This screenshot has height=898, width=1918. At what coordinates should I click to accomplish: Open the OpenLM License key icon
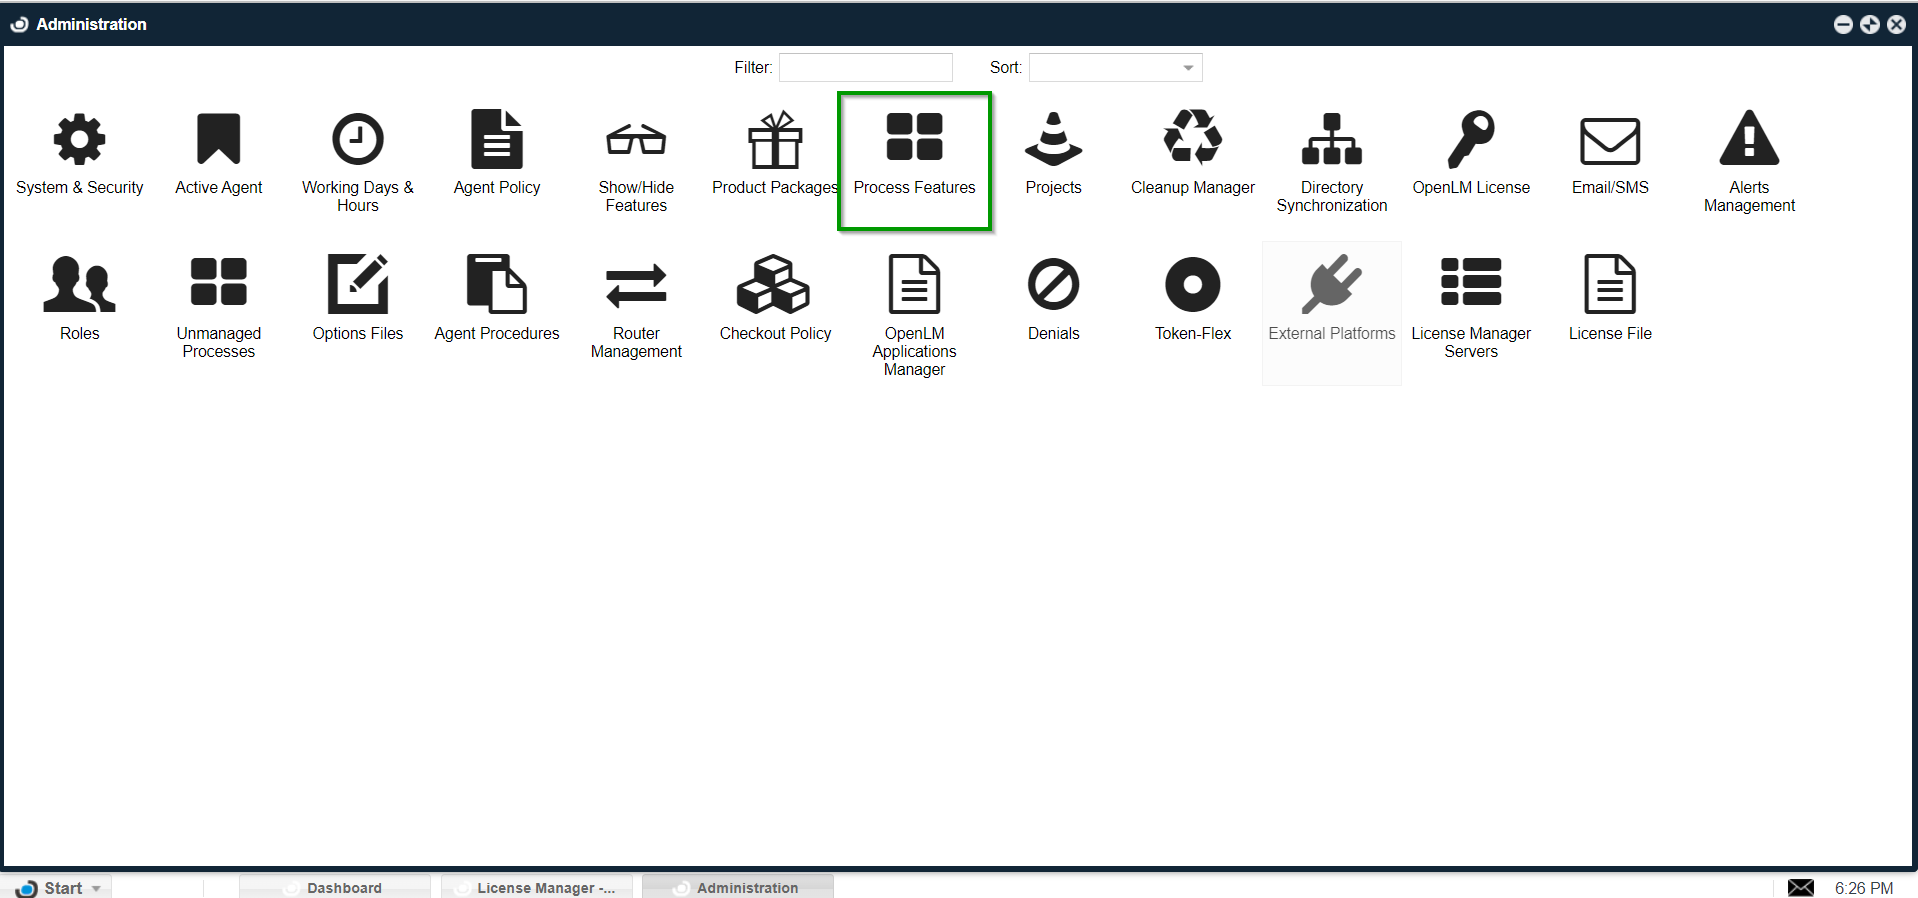[x=1470, y=139]
